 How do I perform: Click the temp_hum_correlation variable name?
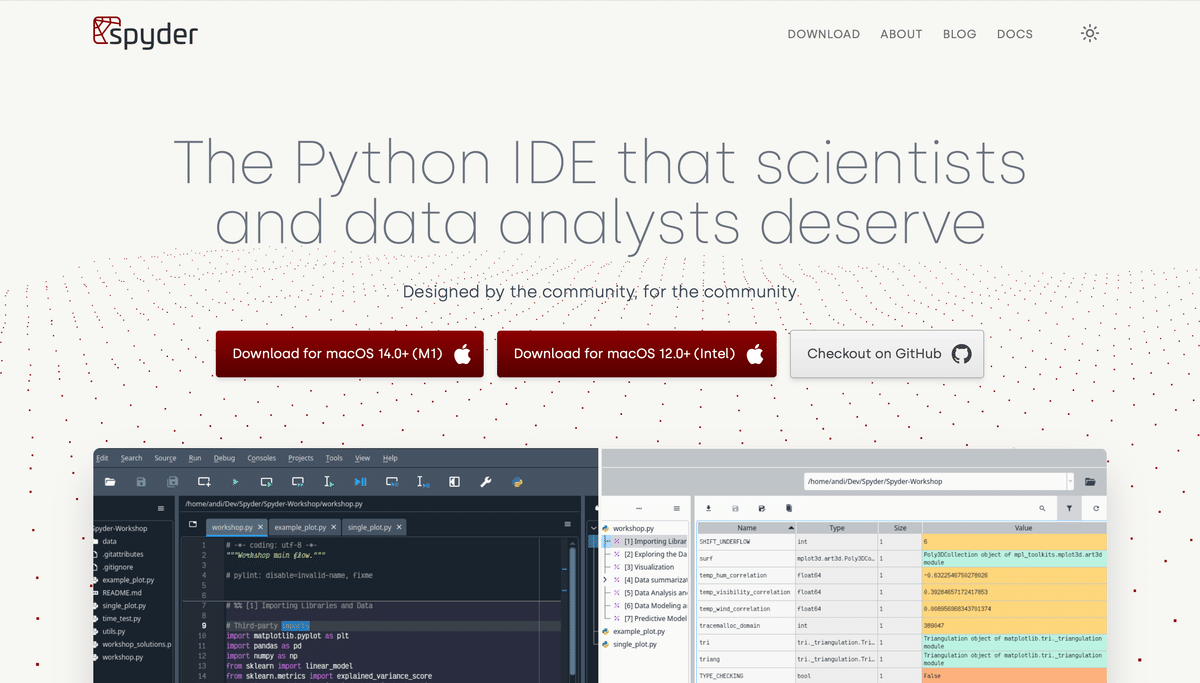733,575
